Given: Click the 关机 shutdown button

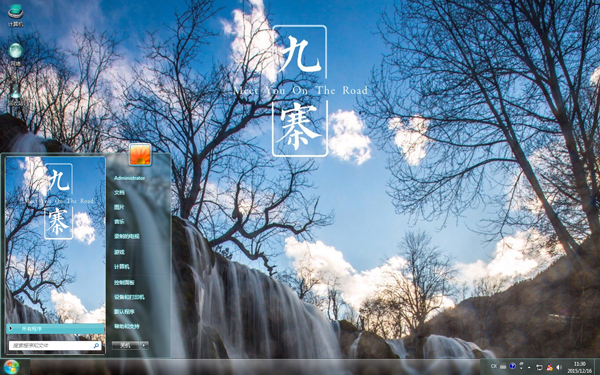Looking at the screenshot, I should coord(126,345).
